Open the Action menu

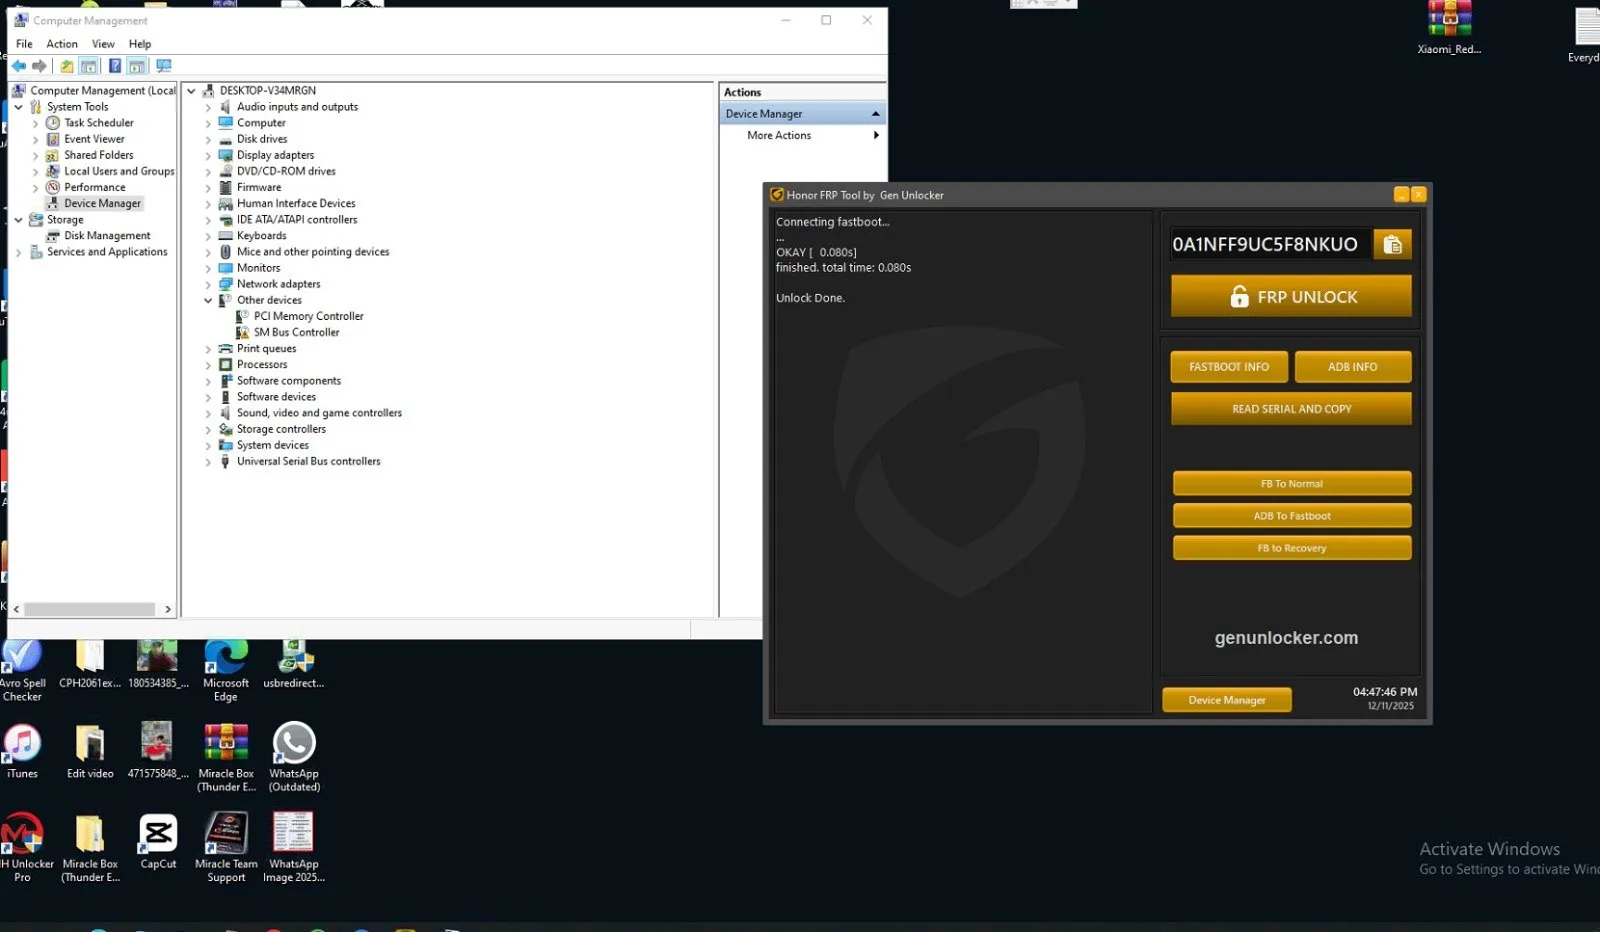pyautogui.click(x=61, y=44)
